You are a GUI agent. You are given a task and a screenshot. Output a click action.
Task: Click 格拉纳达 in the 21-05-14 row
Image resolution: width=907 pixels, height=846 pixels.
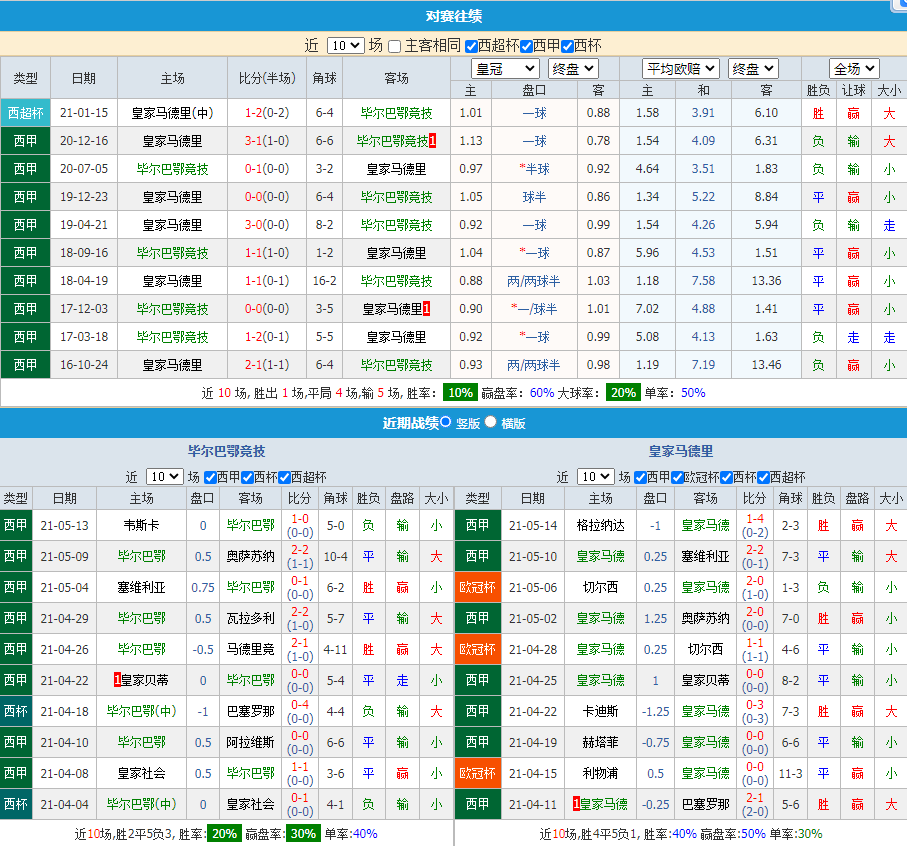[600, 526]
